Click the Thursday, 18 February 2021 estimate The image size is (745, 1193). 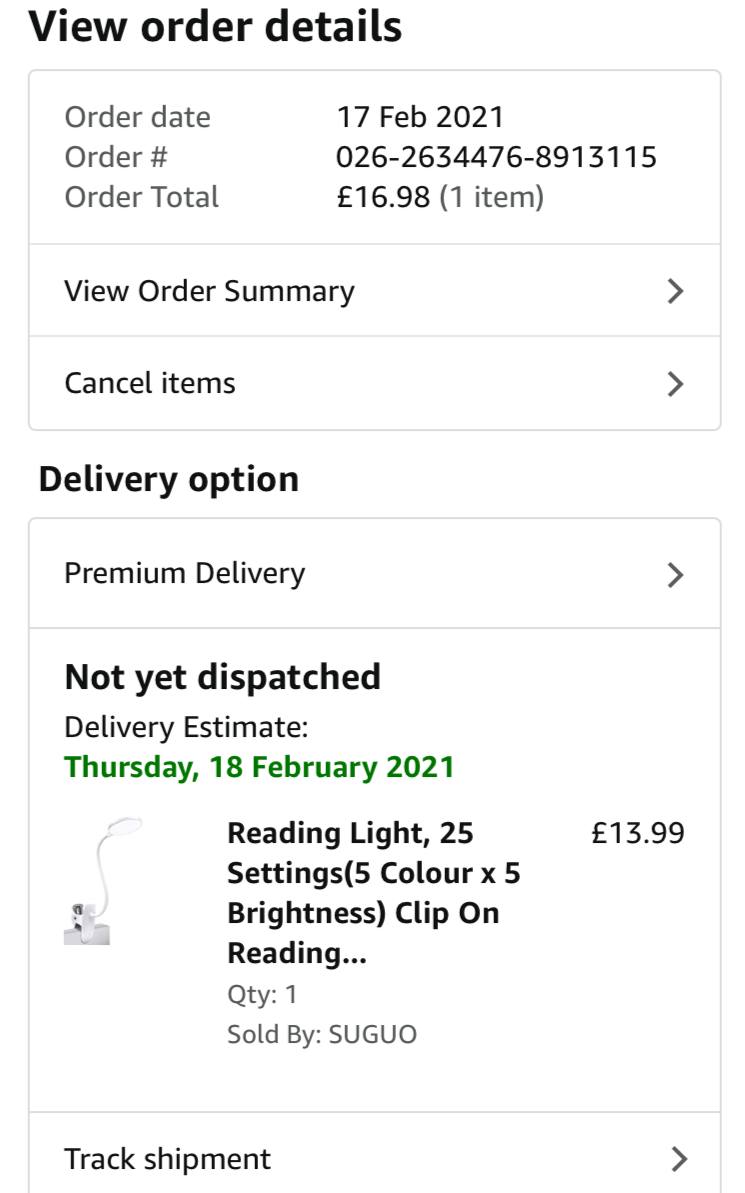pyautogui.click(x=259, y=767)
